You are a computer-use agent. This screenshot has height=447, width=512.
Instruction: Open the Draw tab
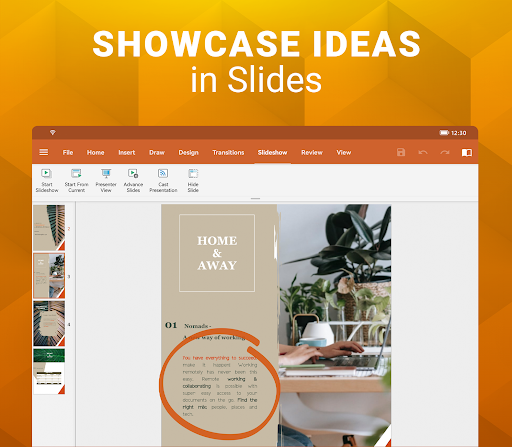pos(157,152)
